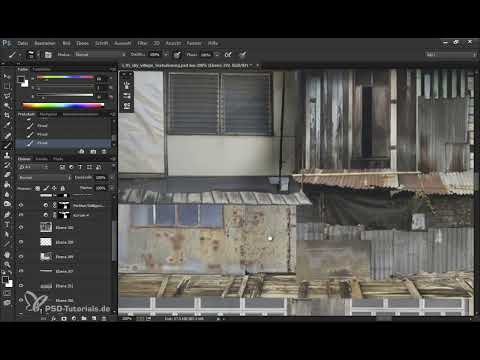Toggle pressure control for opacity

pos(177,55)
